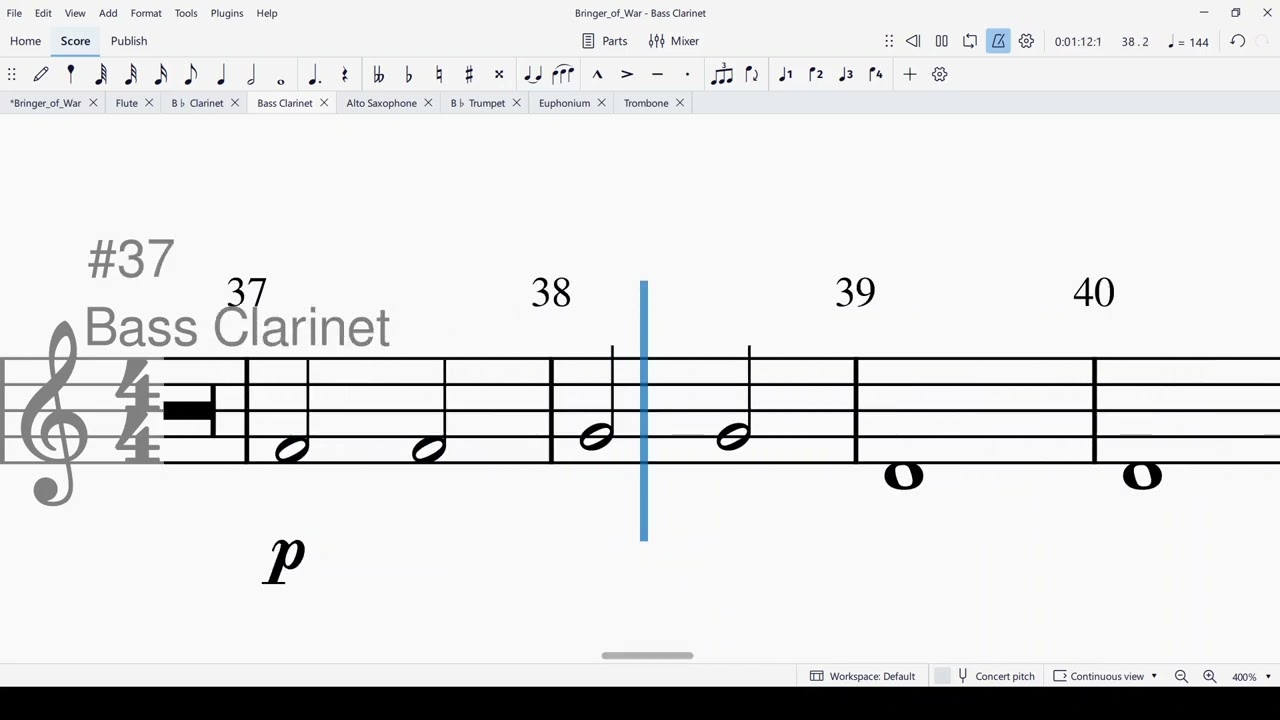Open the Edit menu
The height and width of the screenshot is (720, 1280).
click(x=43, y=13)
